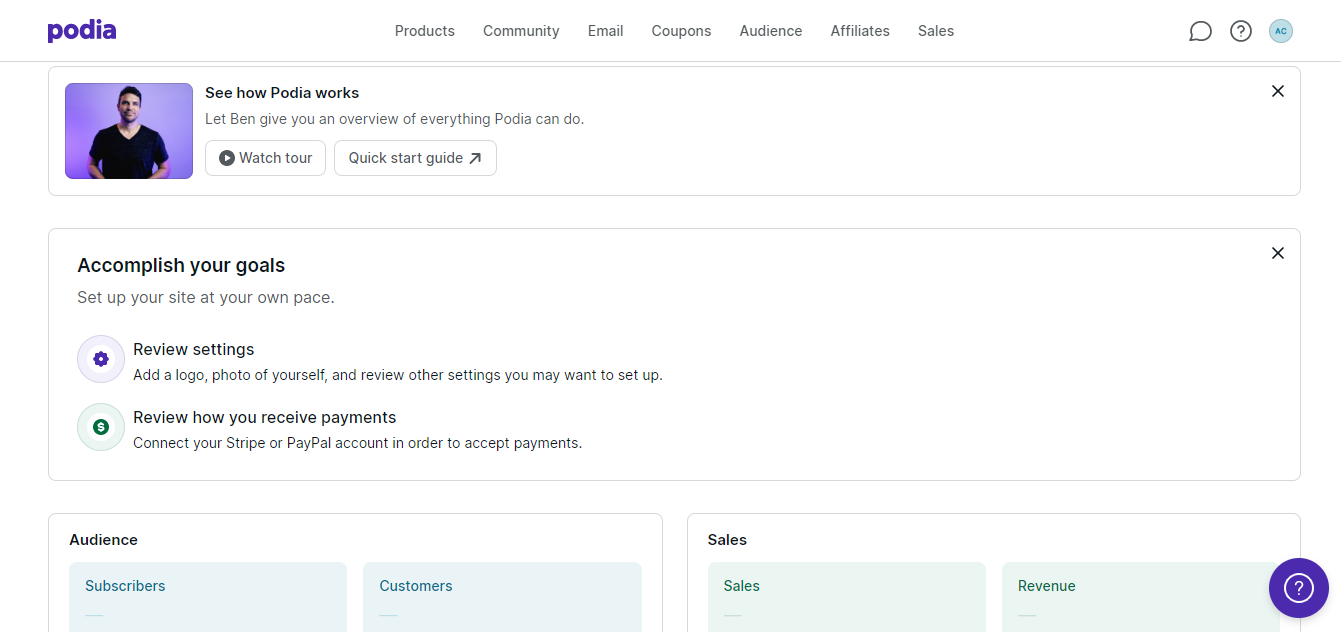
Task: Open the purple floating help button
Action: (x=1298, y=588)
